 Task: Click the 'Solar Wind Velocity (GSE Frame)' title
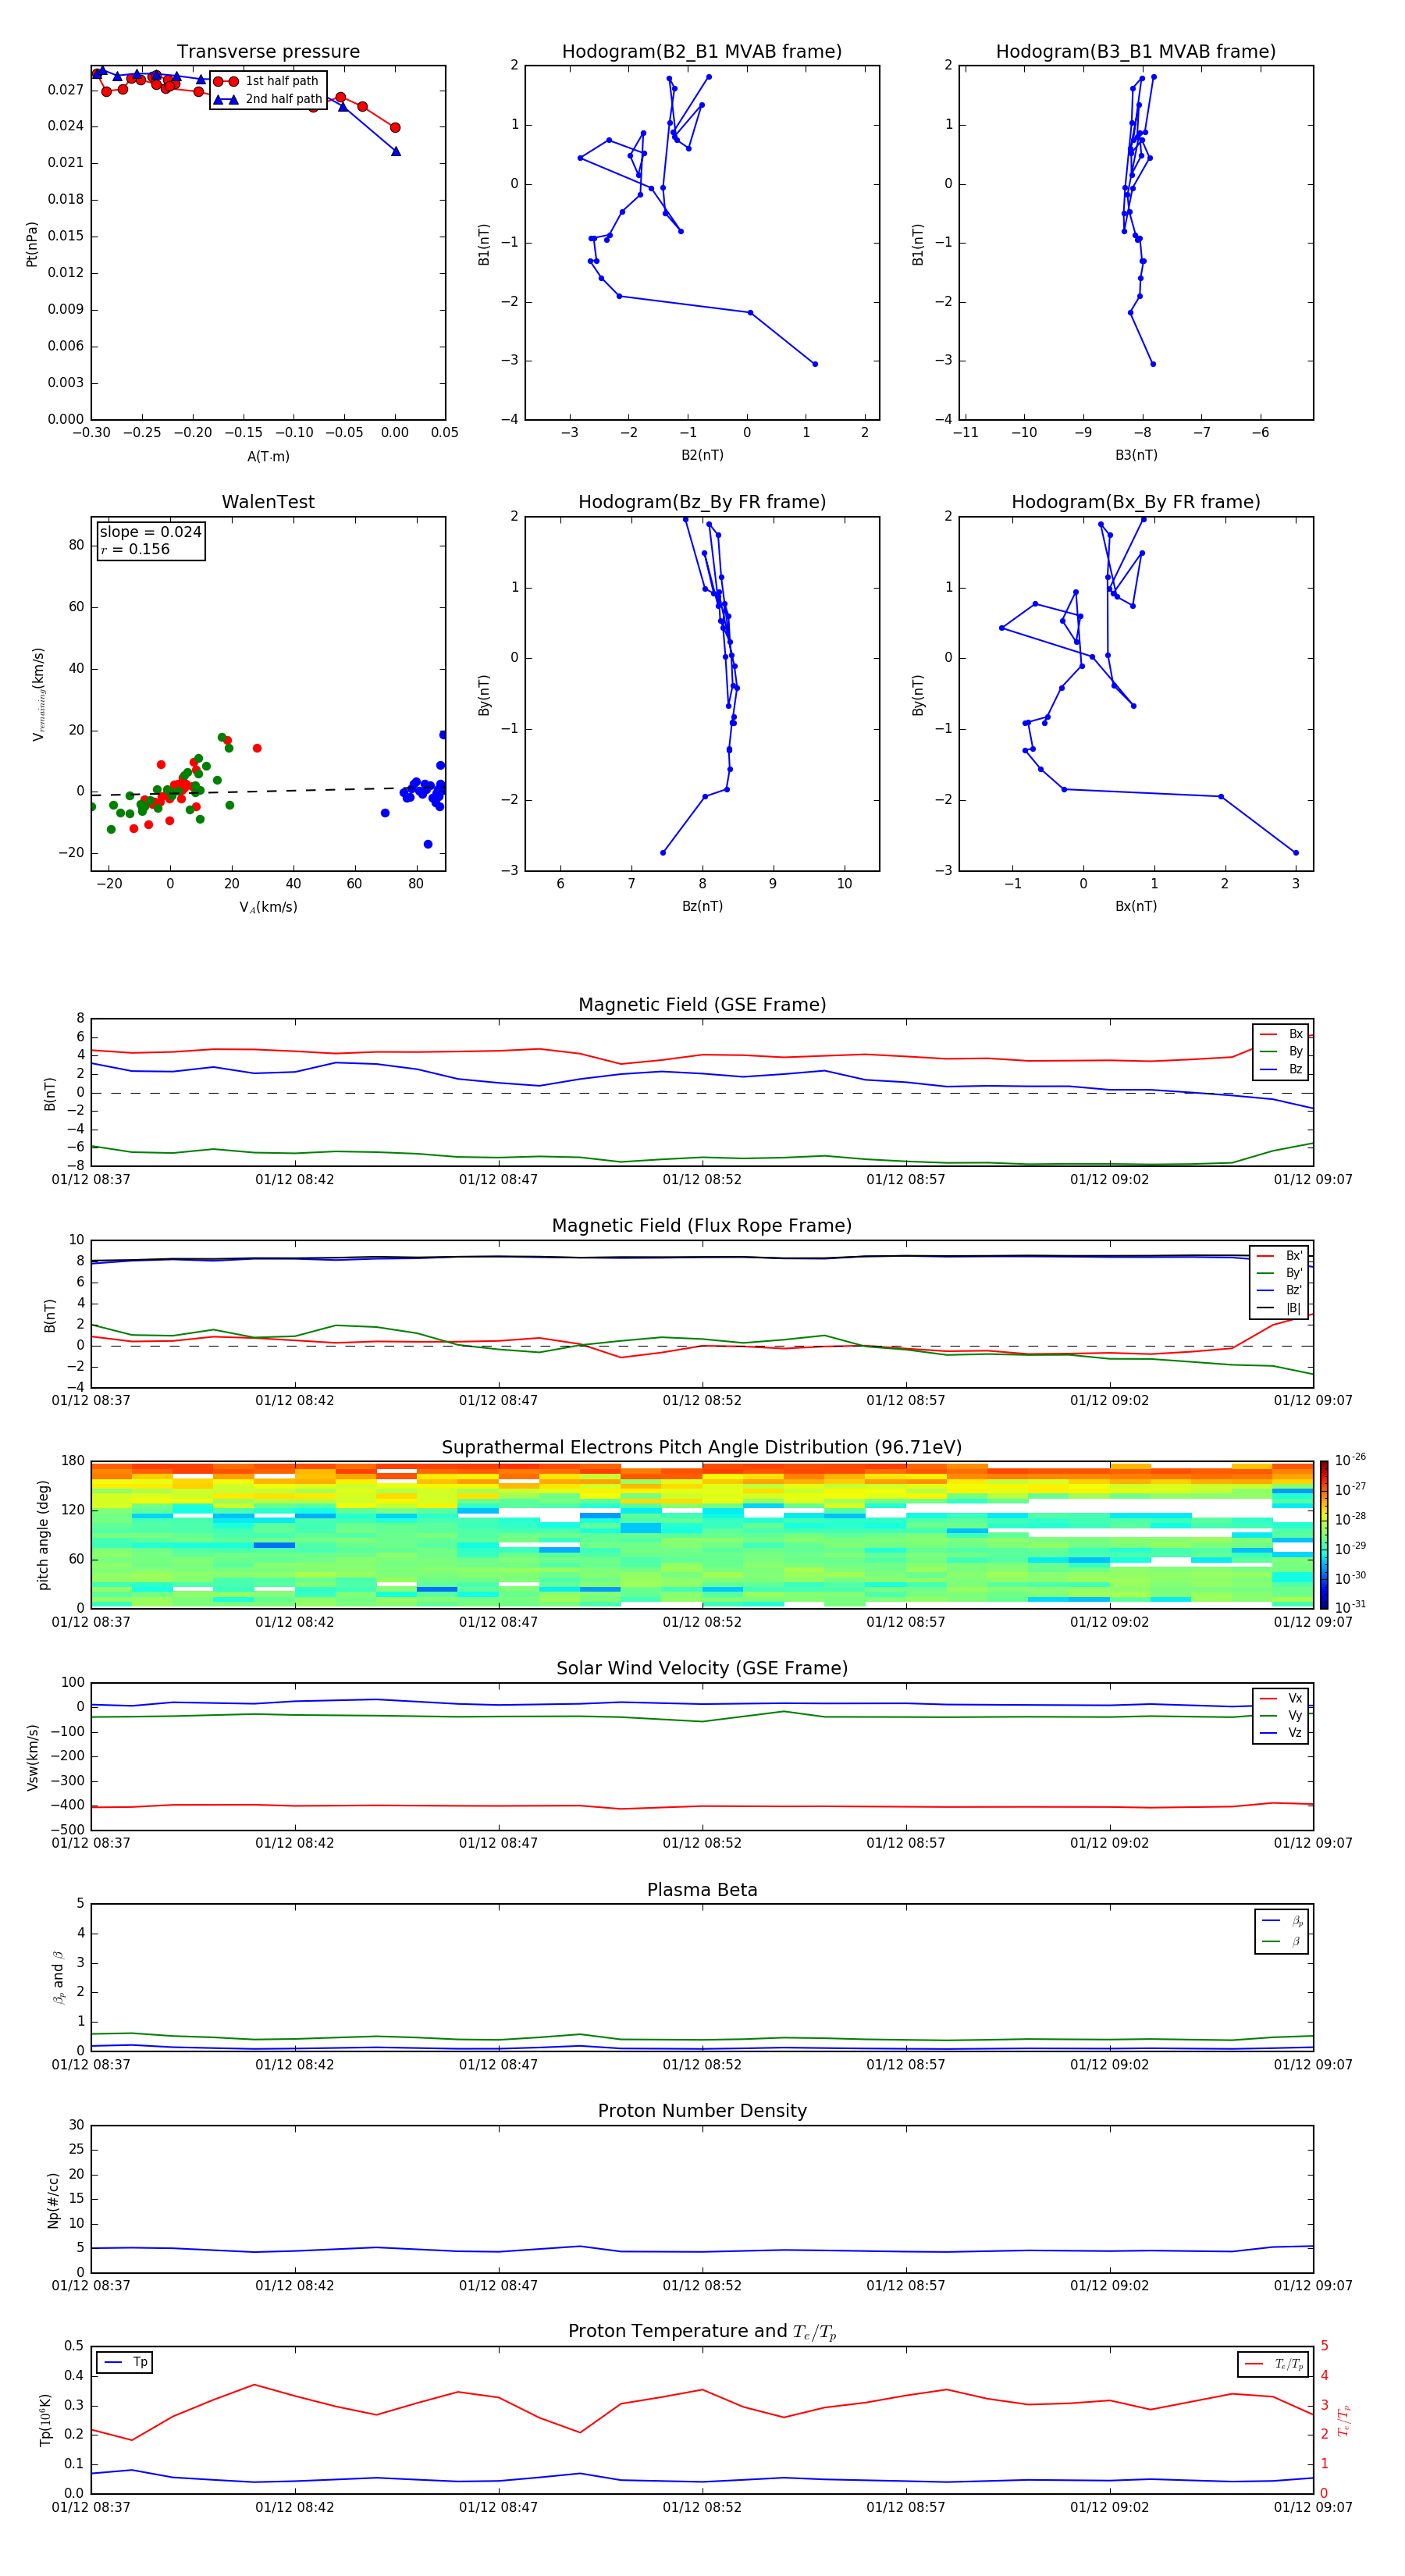(702, 1669)
